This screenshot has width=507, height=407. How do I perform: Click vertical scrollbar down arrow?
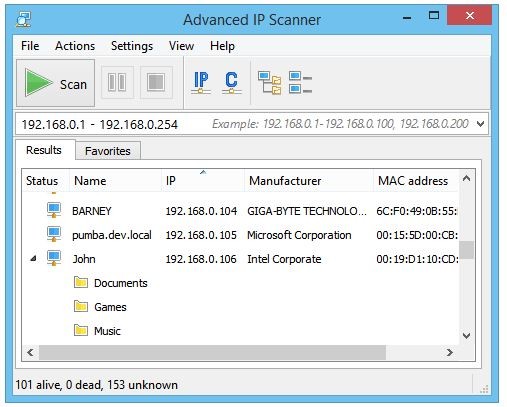pos(466,335)
